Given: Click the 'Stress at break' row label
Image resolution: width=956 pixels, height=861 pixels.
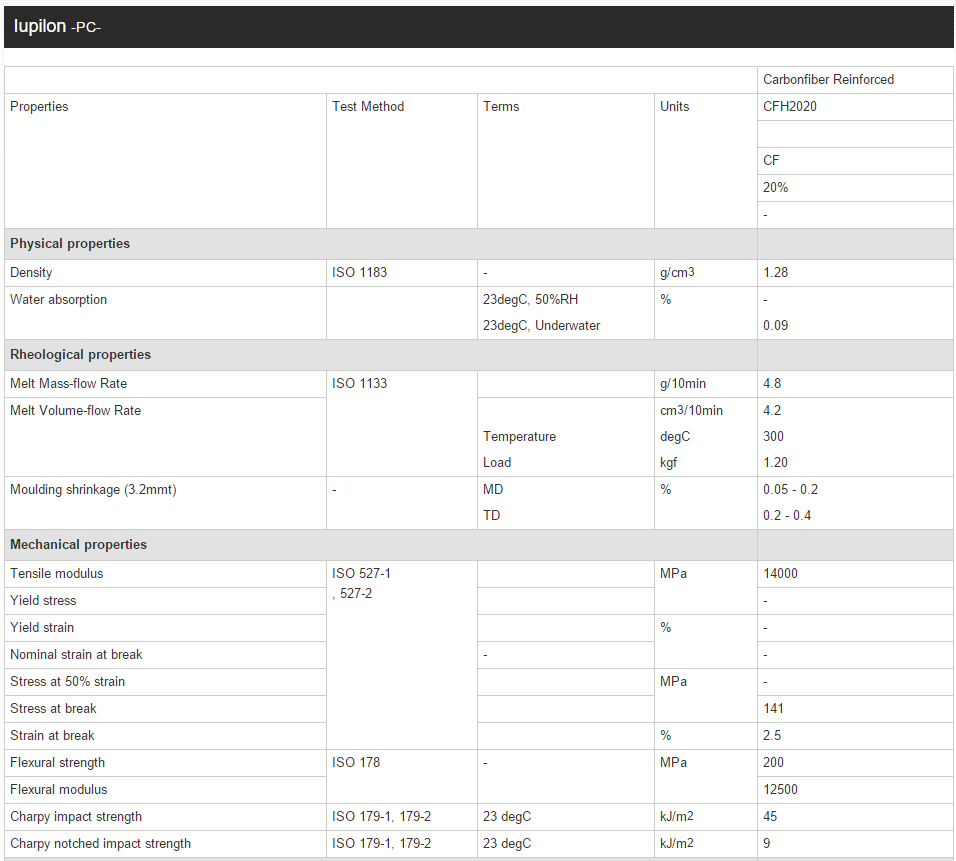Looking at the screenshot, I should point(53,709).
